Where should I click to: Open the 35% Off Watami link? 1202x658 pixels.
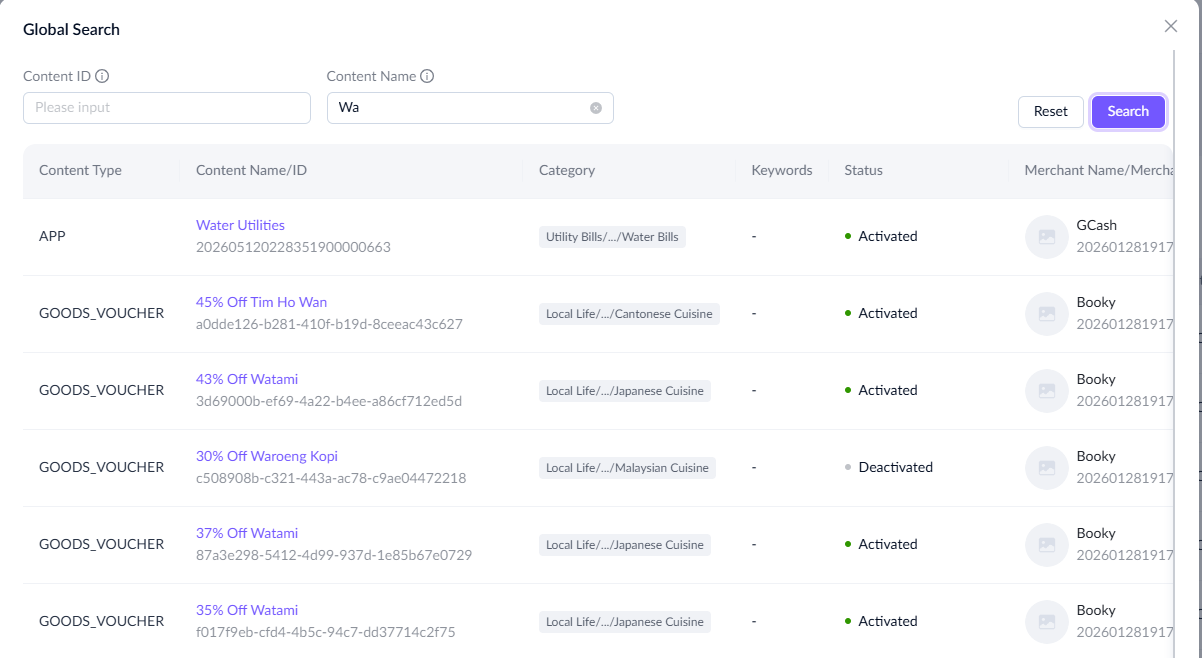point(247,610)
